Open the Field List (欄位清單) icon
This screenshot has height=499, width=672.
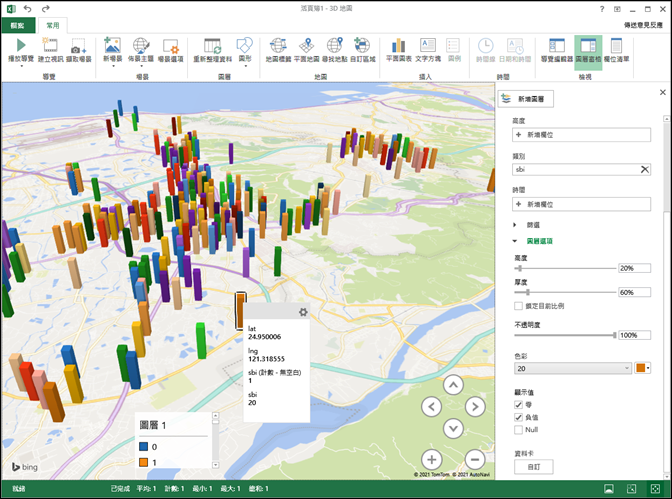(616, 45)
